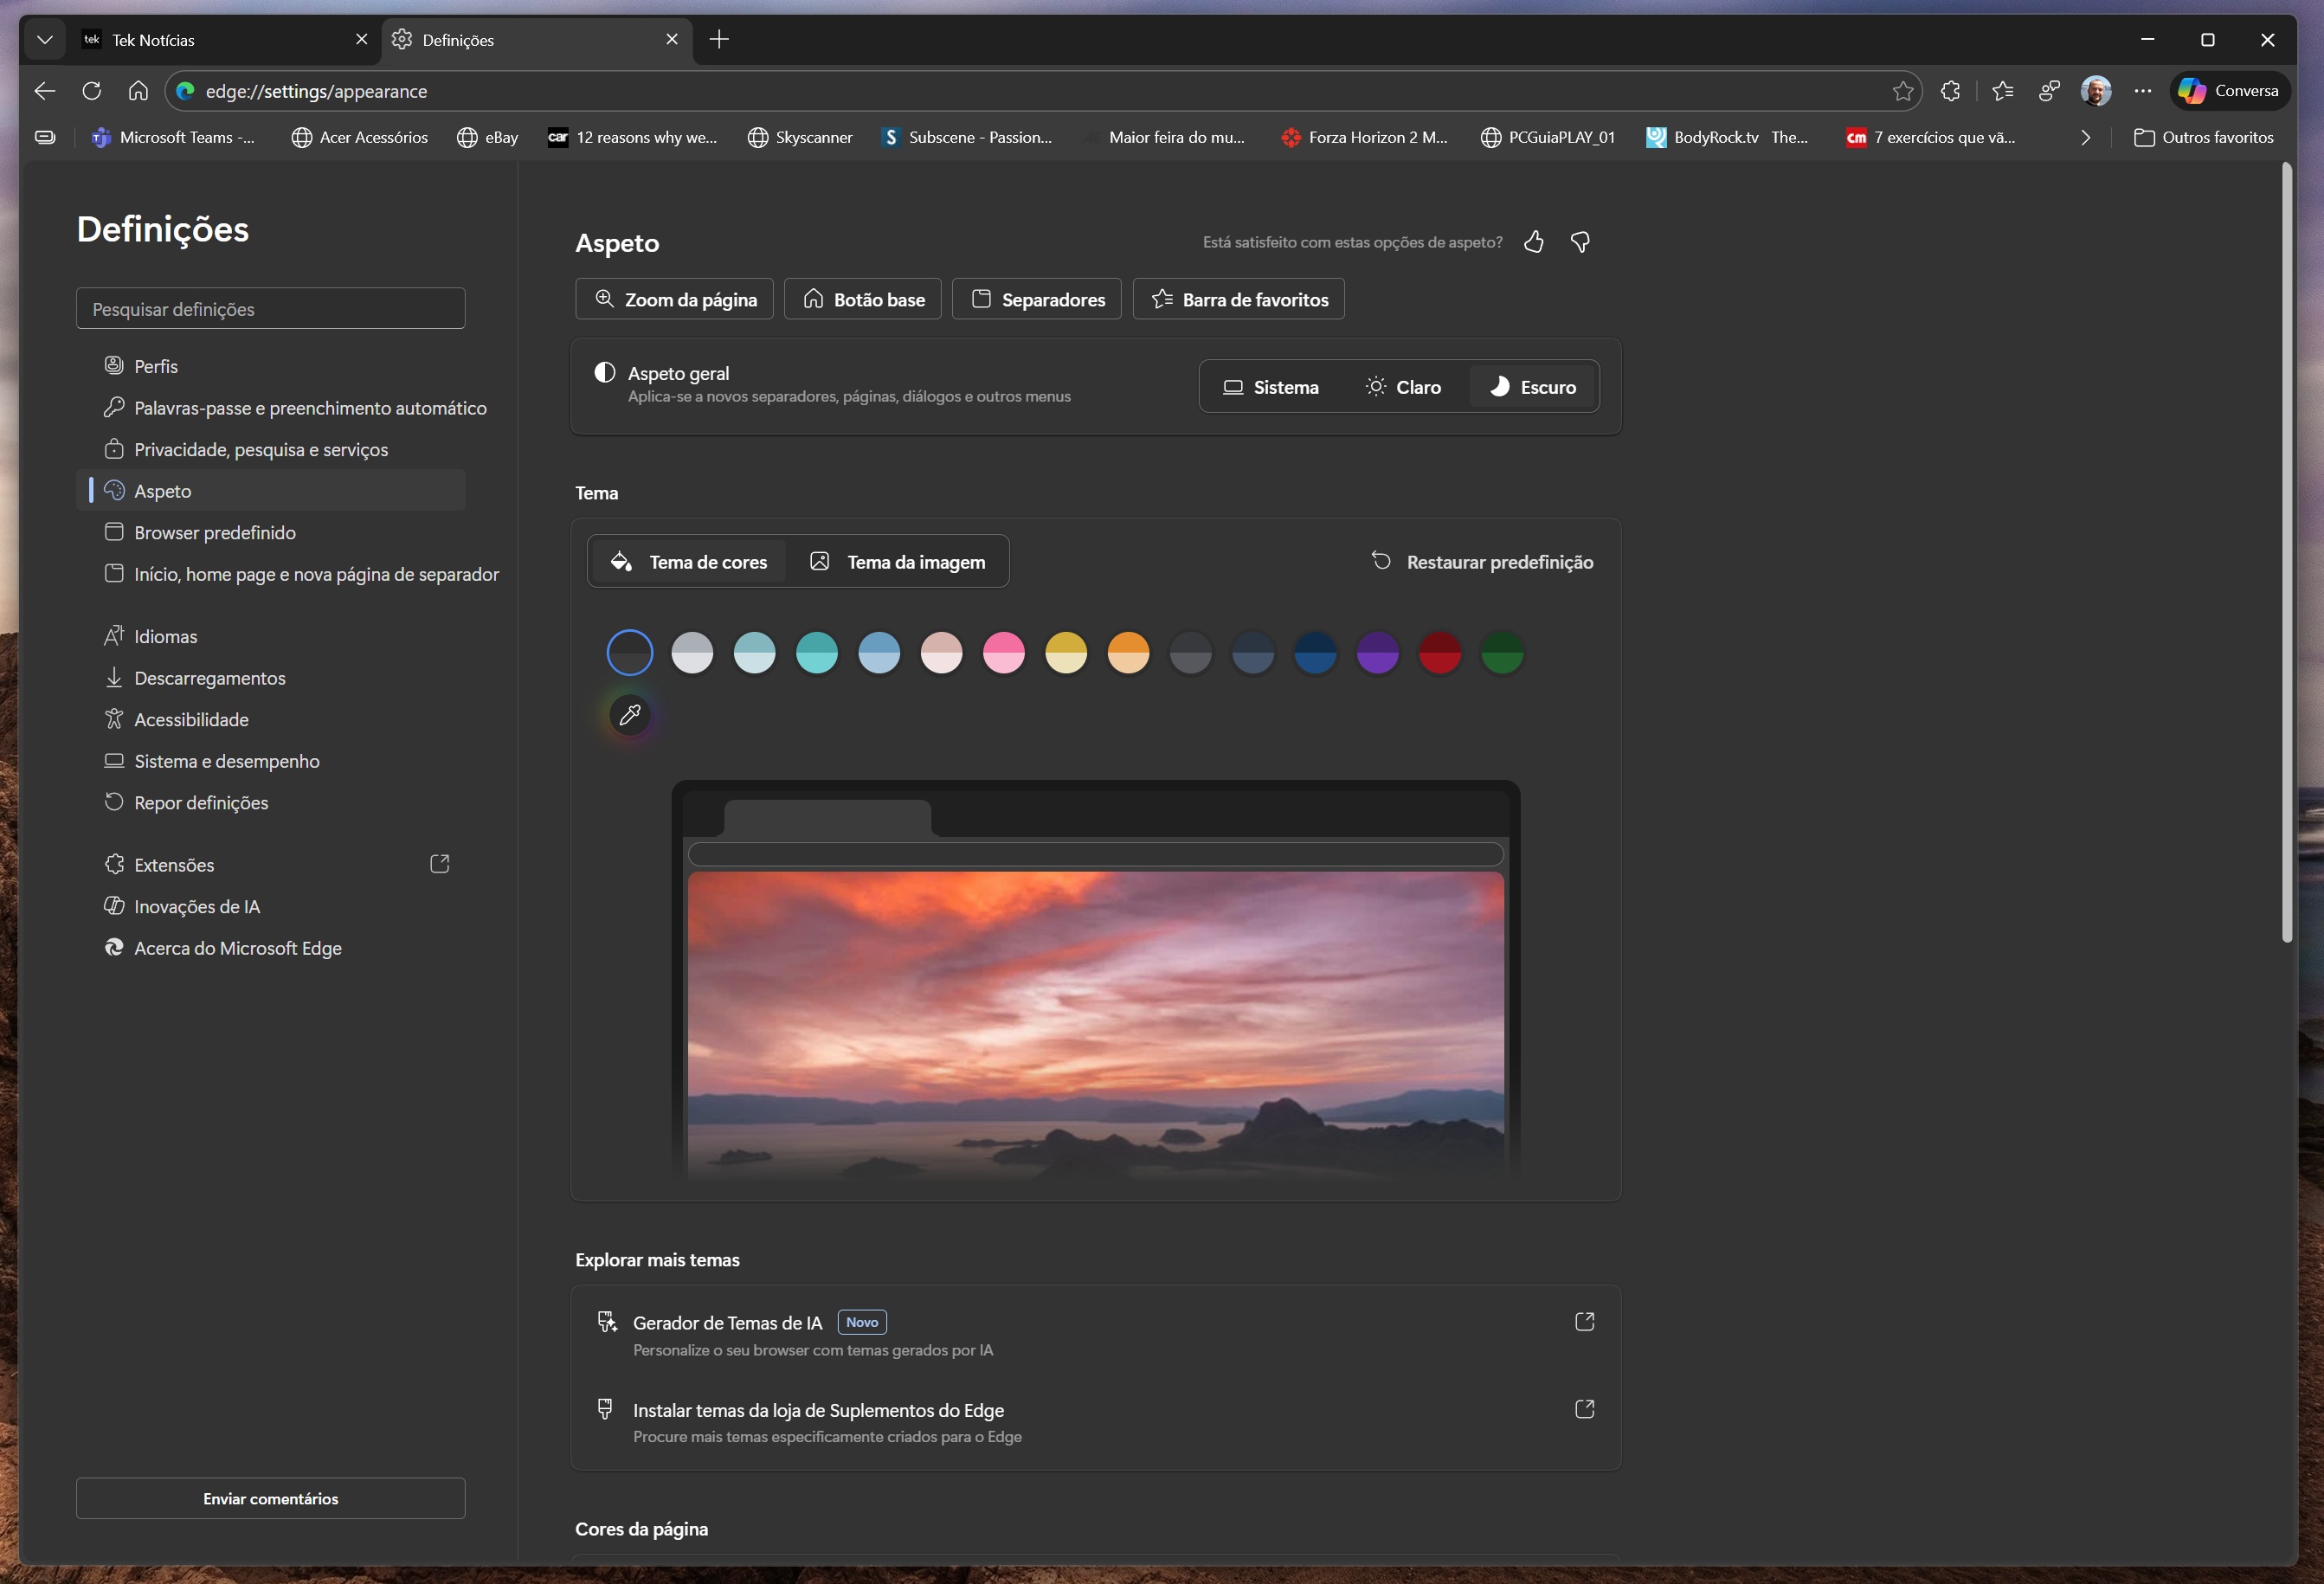The image size is (2324, 1584).
Task: Add this page to favorites star
Action: [1902, 91]
